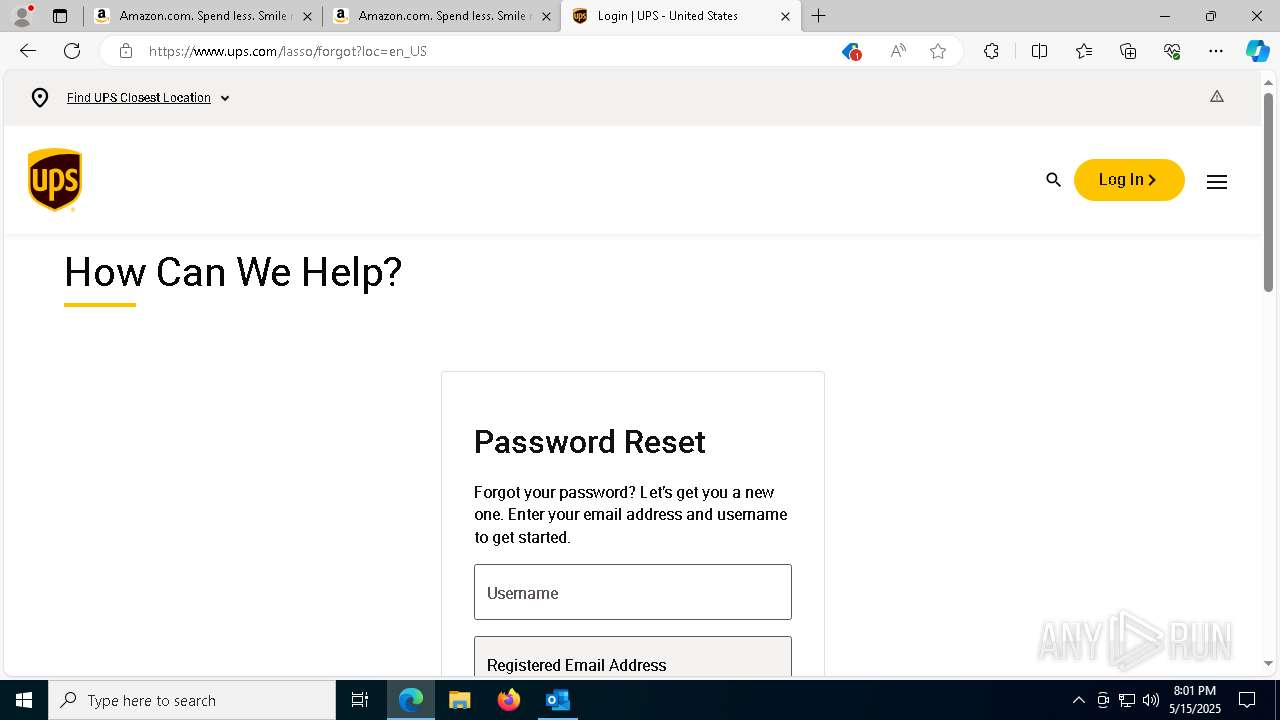
Task: Open the Edge shopping price tag icon
Action: pos(851,51)
